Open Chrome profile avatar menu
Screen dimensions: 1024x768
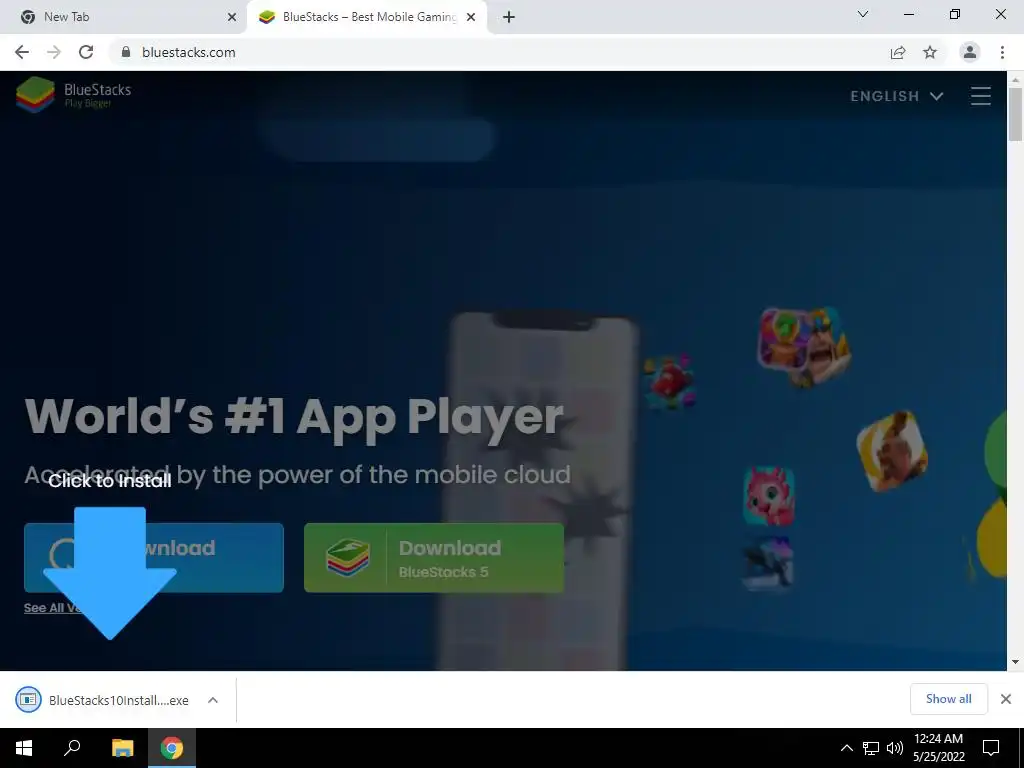970,52
